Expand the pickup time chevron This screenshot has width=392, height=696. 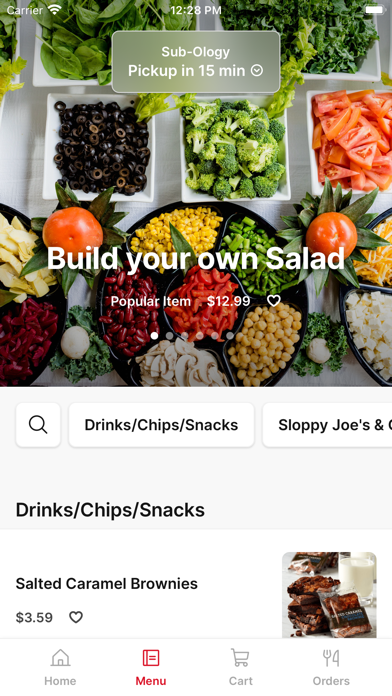(257, 70)
